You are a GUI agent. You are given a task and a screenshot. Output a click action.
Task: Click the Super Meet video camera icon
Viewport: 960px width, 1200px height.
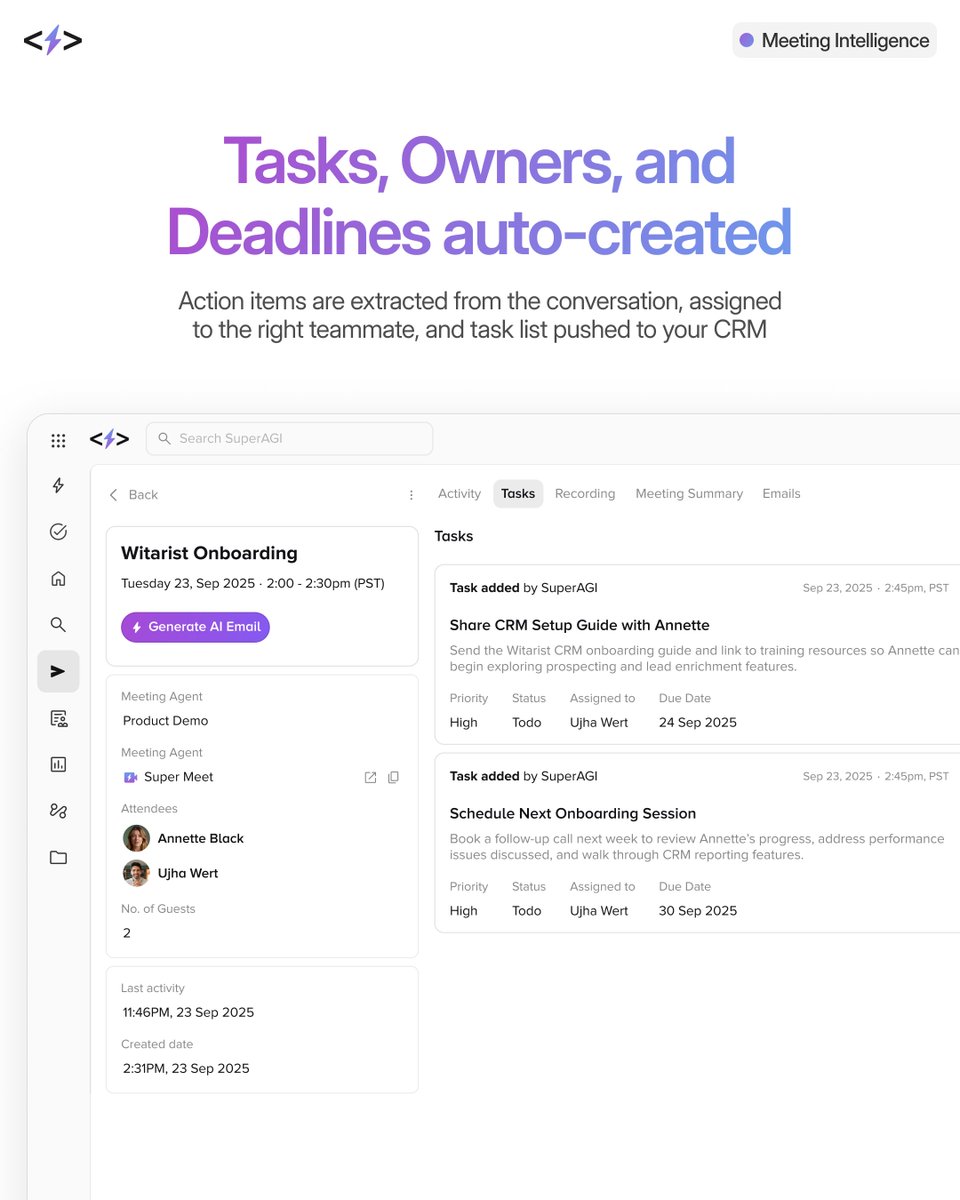pos(130,777)
